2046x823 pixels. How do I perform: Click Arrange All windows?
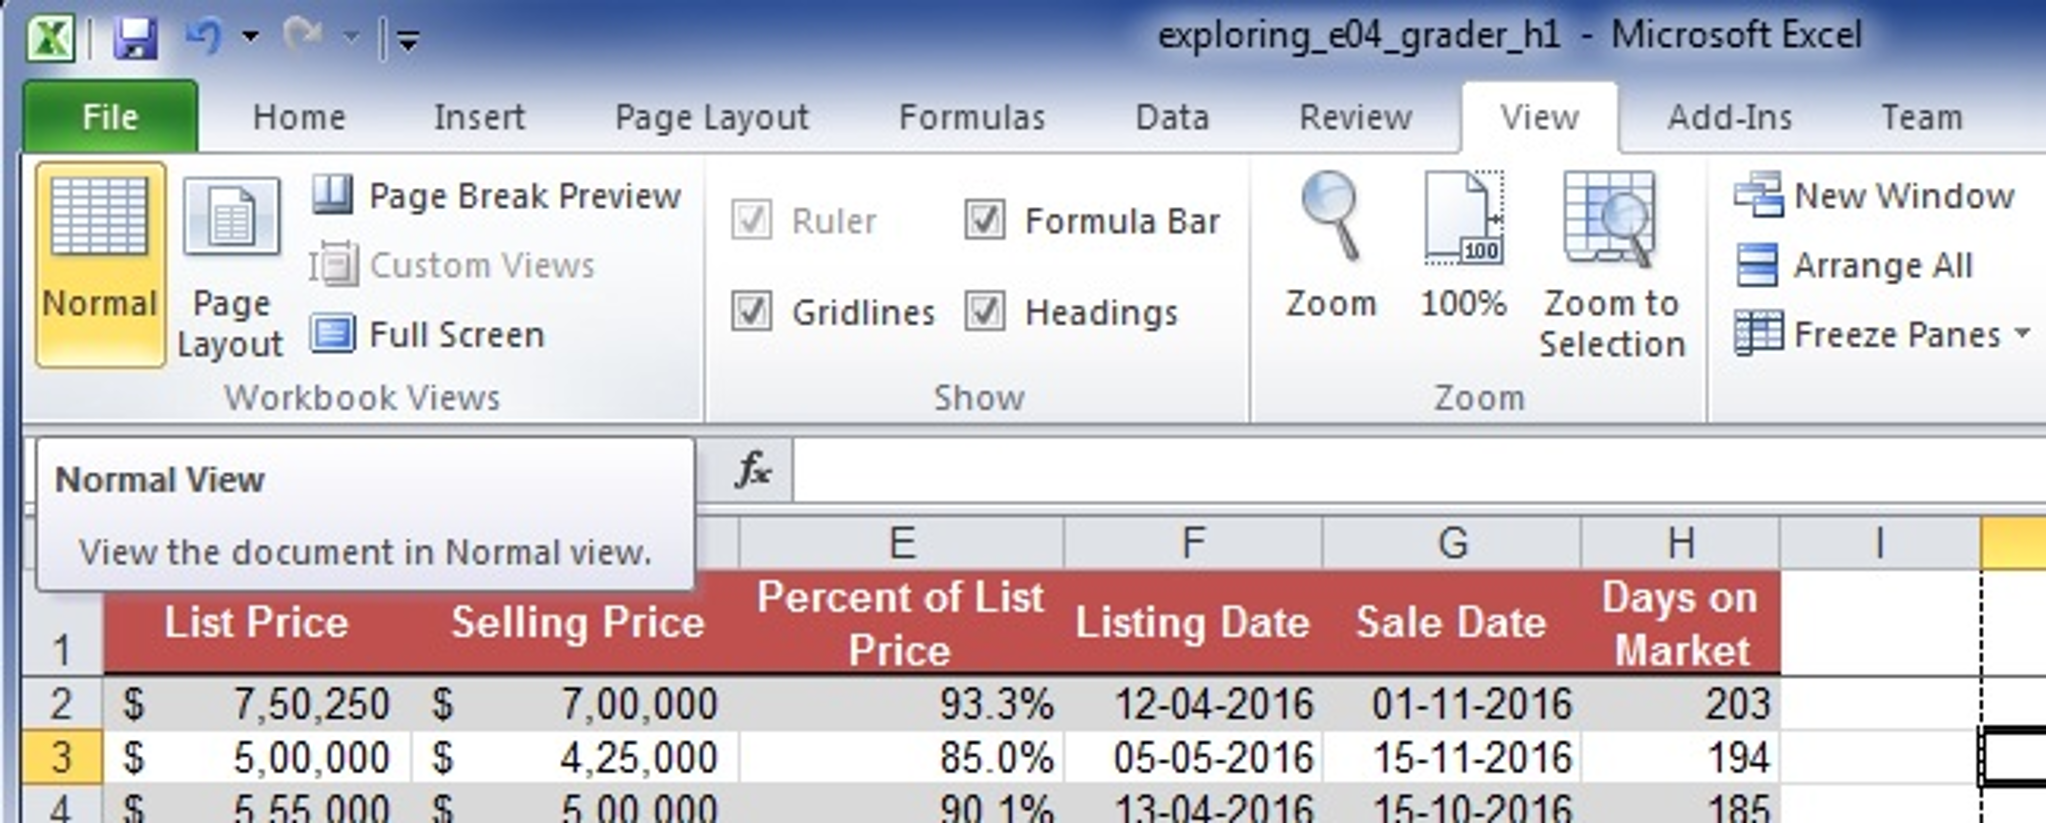click(1854, 265)
